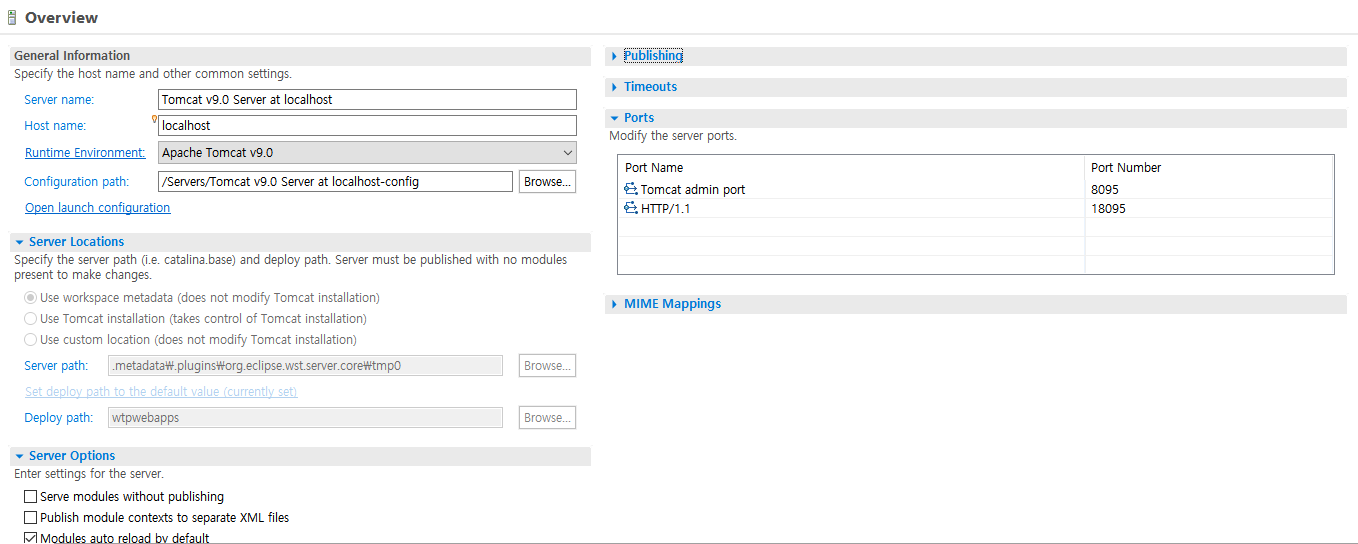Click Browse next to Deploy path
Image resolution: width=1358 pixels, height=544 pixels.
547,418
